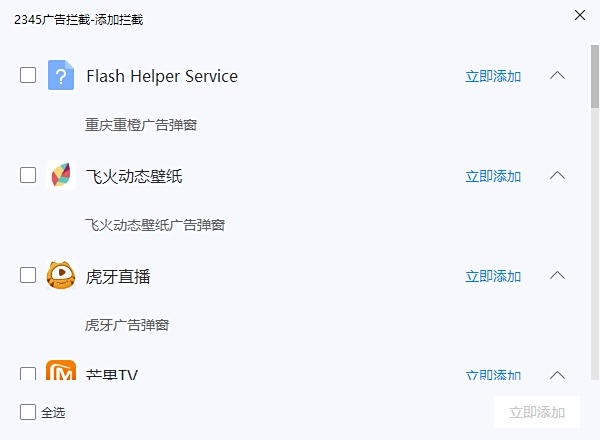Click the 虎牙直播 app icon

tap(61, 275)
